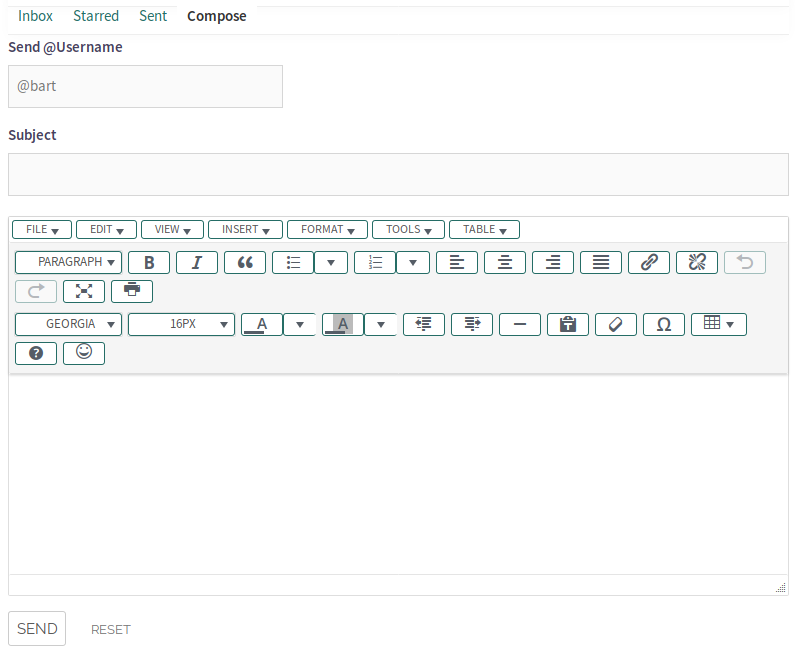Click the print icon

click(x=132, y=291)
